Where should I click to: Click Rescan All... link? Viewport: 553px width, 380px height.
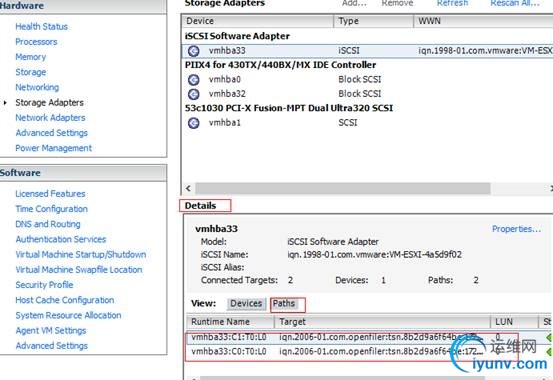pyautogui.click(x=515, y=3)
